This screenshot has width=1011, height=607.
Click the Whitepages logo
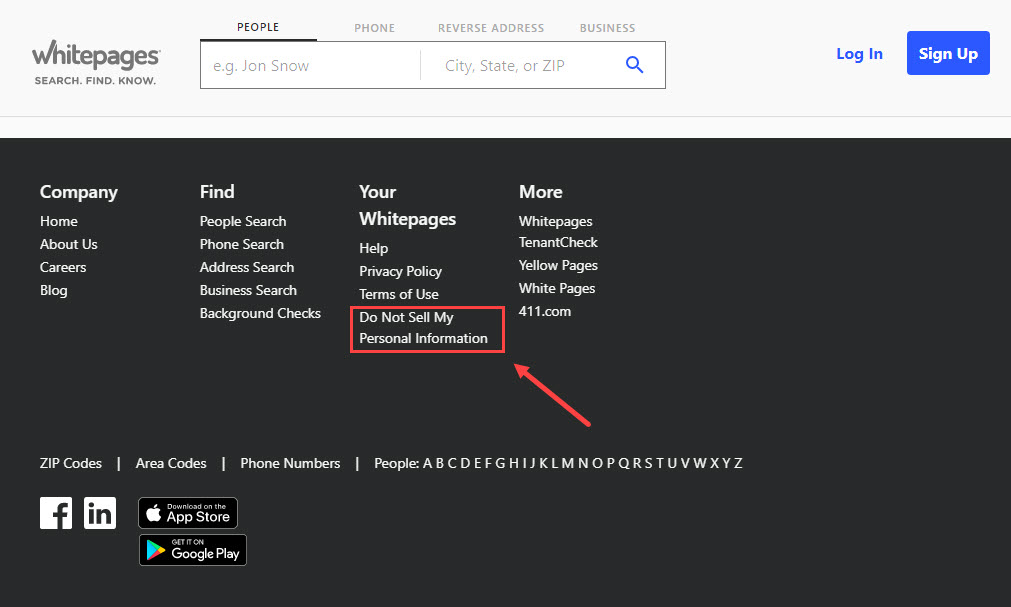tap(95, 62)
